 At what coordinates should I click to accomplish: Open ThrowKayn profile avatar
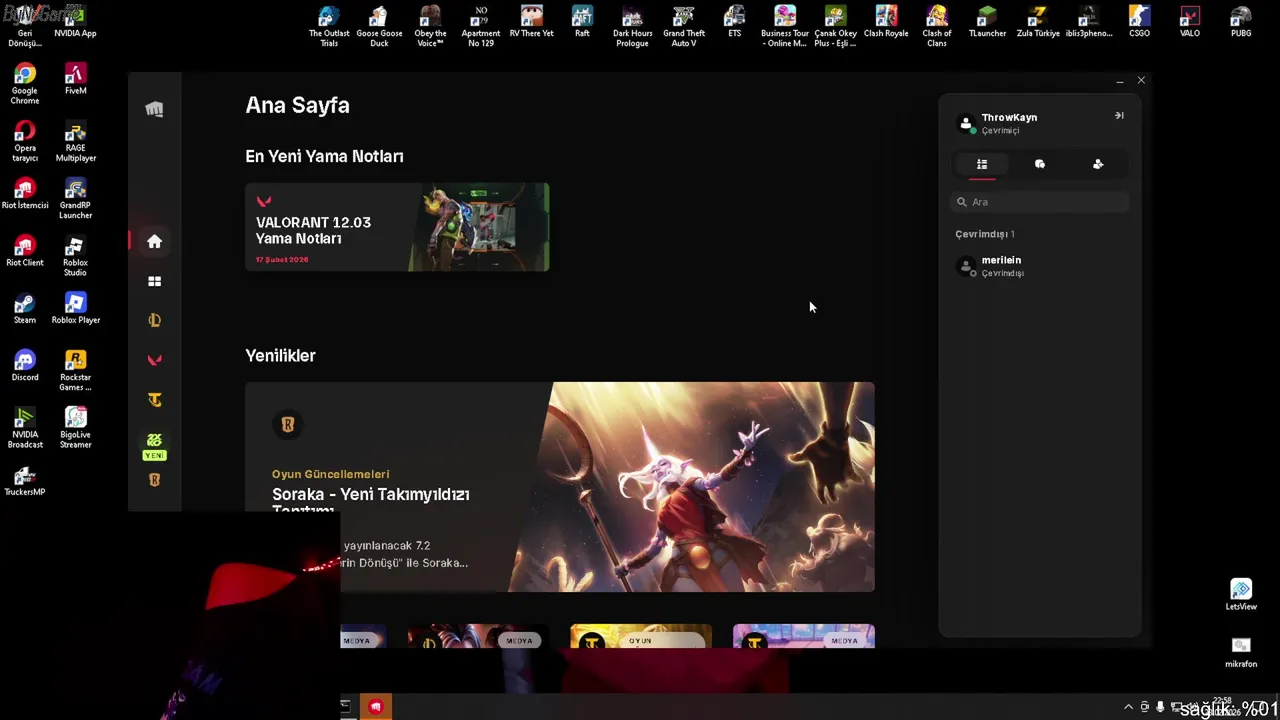(x=966, y=124)
